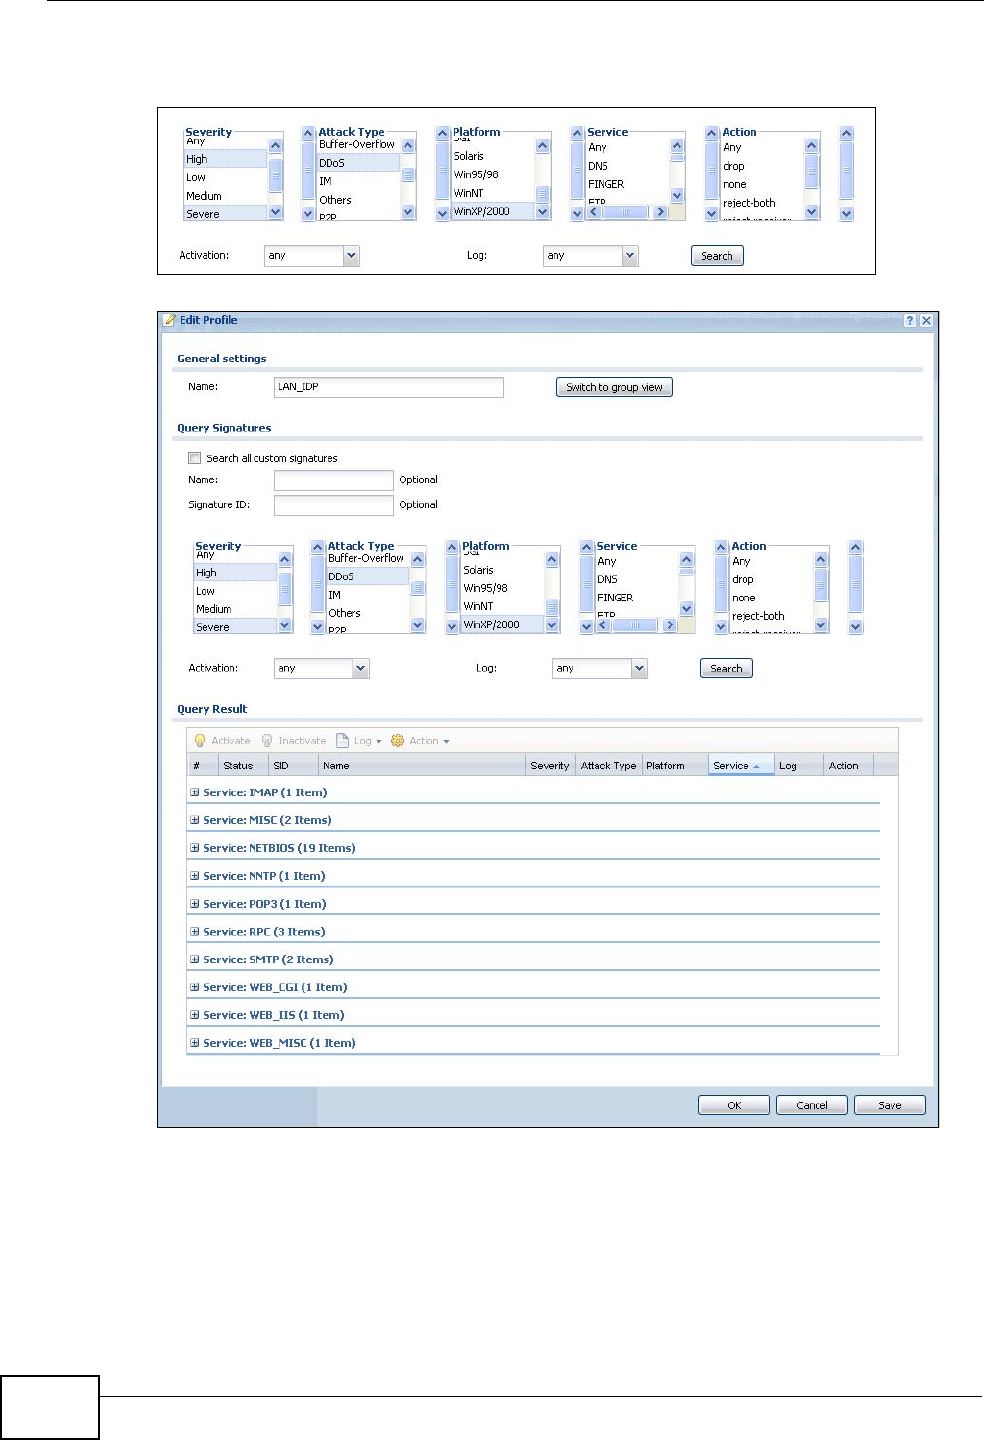Select DNS in Edit Profile Service list

click(636, 579)
